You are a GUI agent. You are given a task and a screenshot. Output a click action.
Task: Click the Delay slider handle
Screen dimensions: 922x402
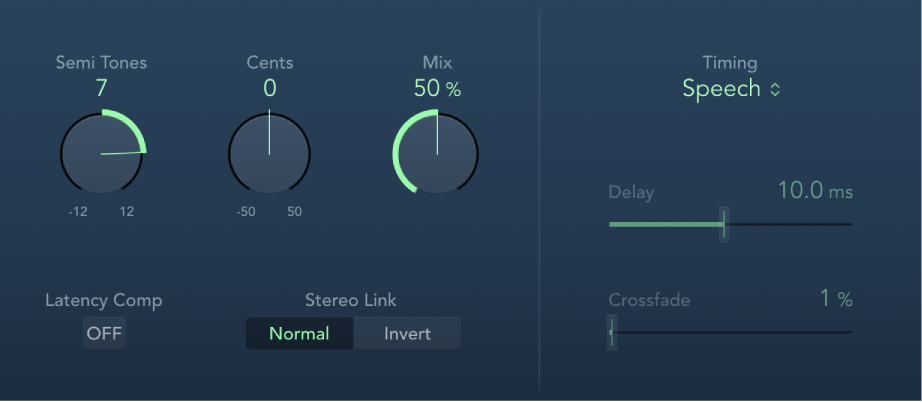click(724, 225)
